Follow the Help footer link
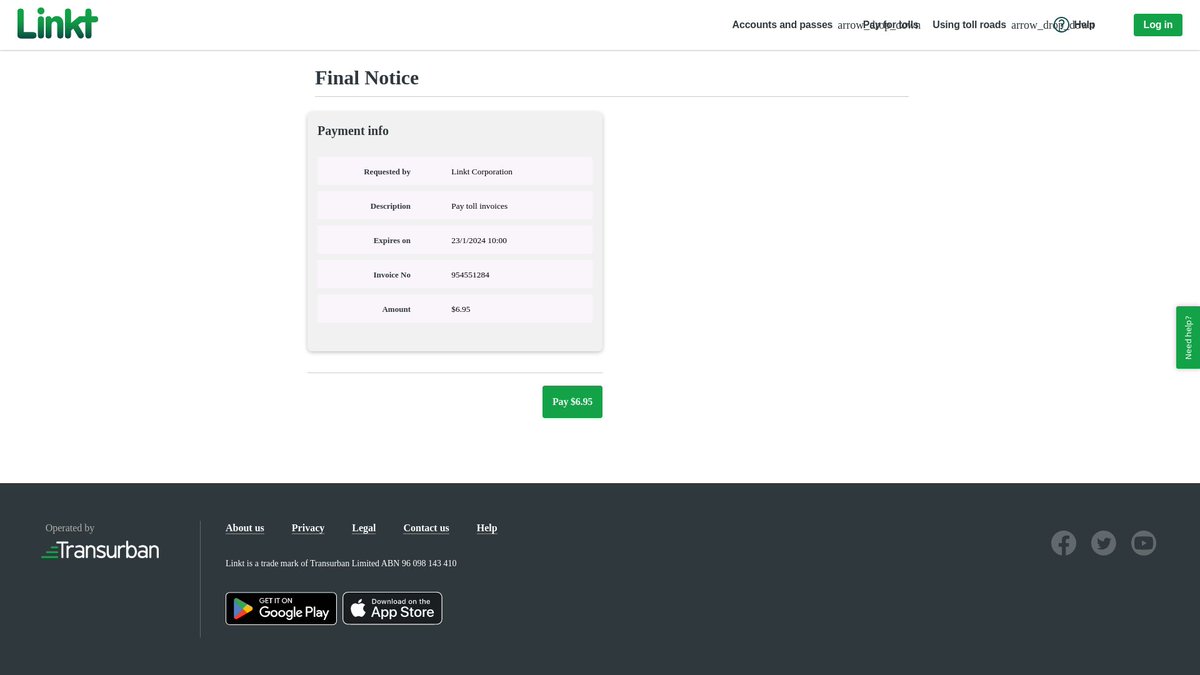The height and width of the screenshot is (675, 1200). (x=487, y=528)
